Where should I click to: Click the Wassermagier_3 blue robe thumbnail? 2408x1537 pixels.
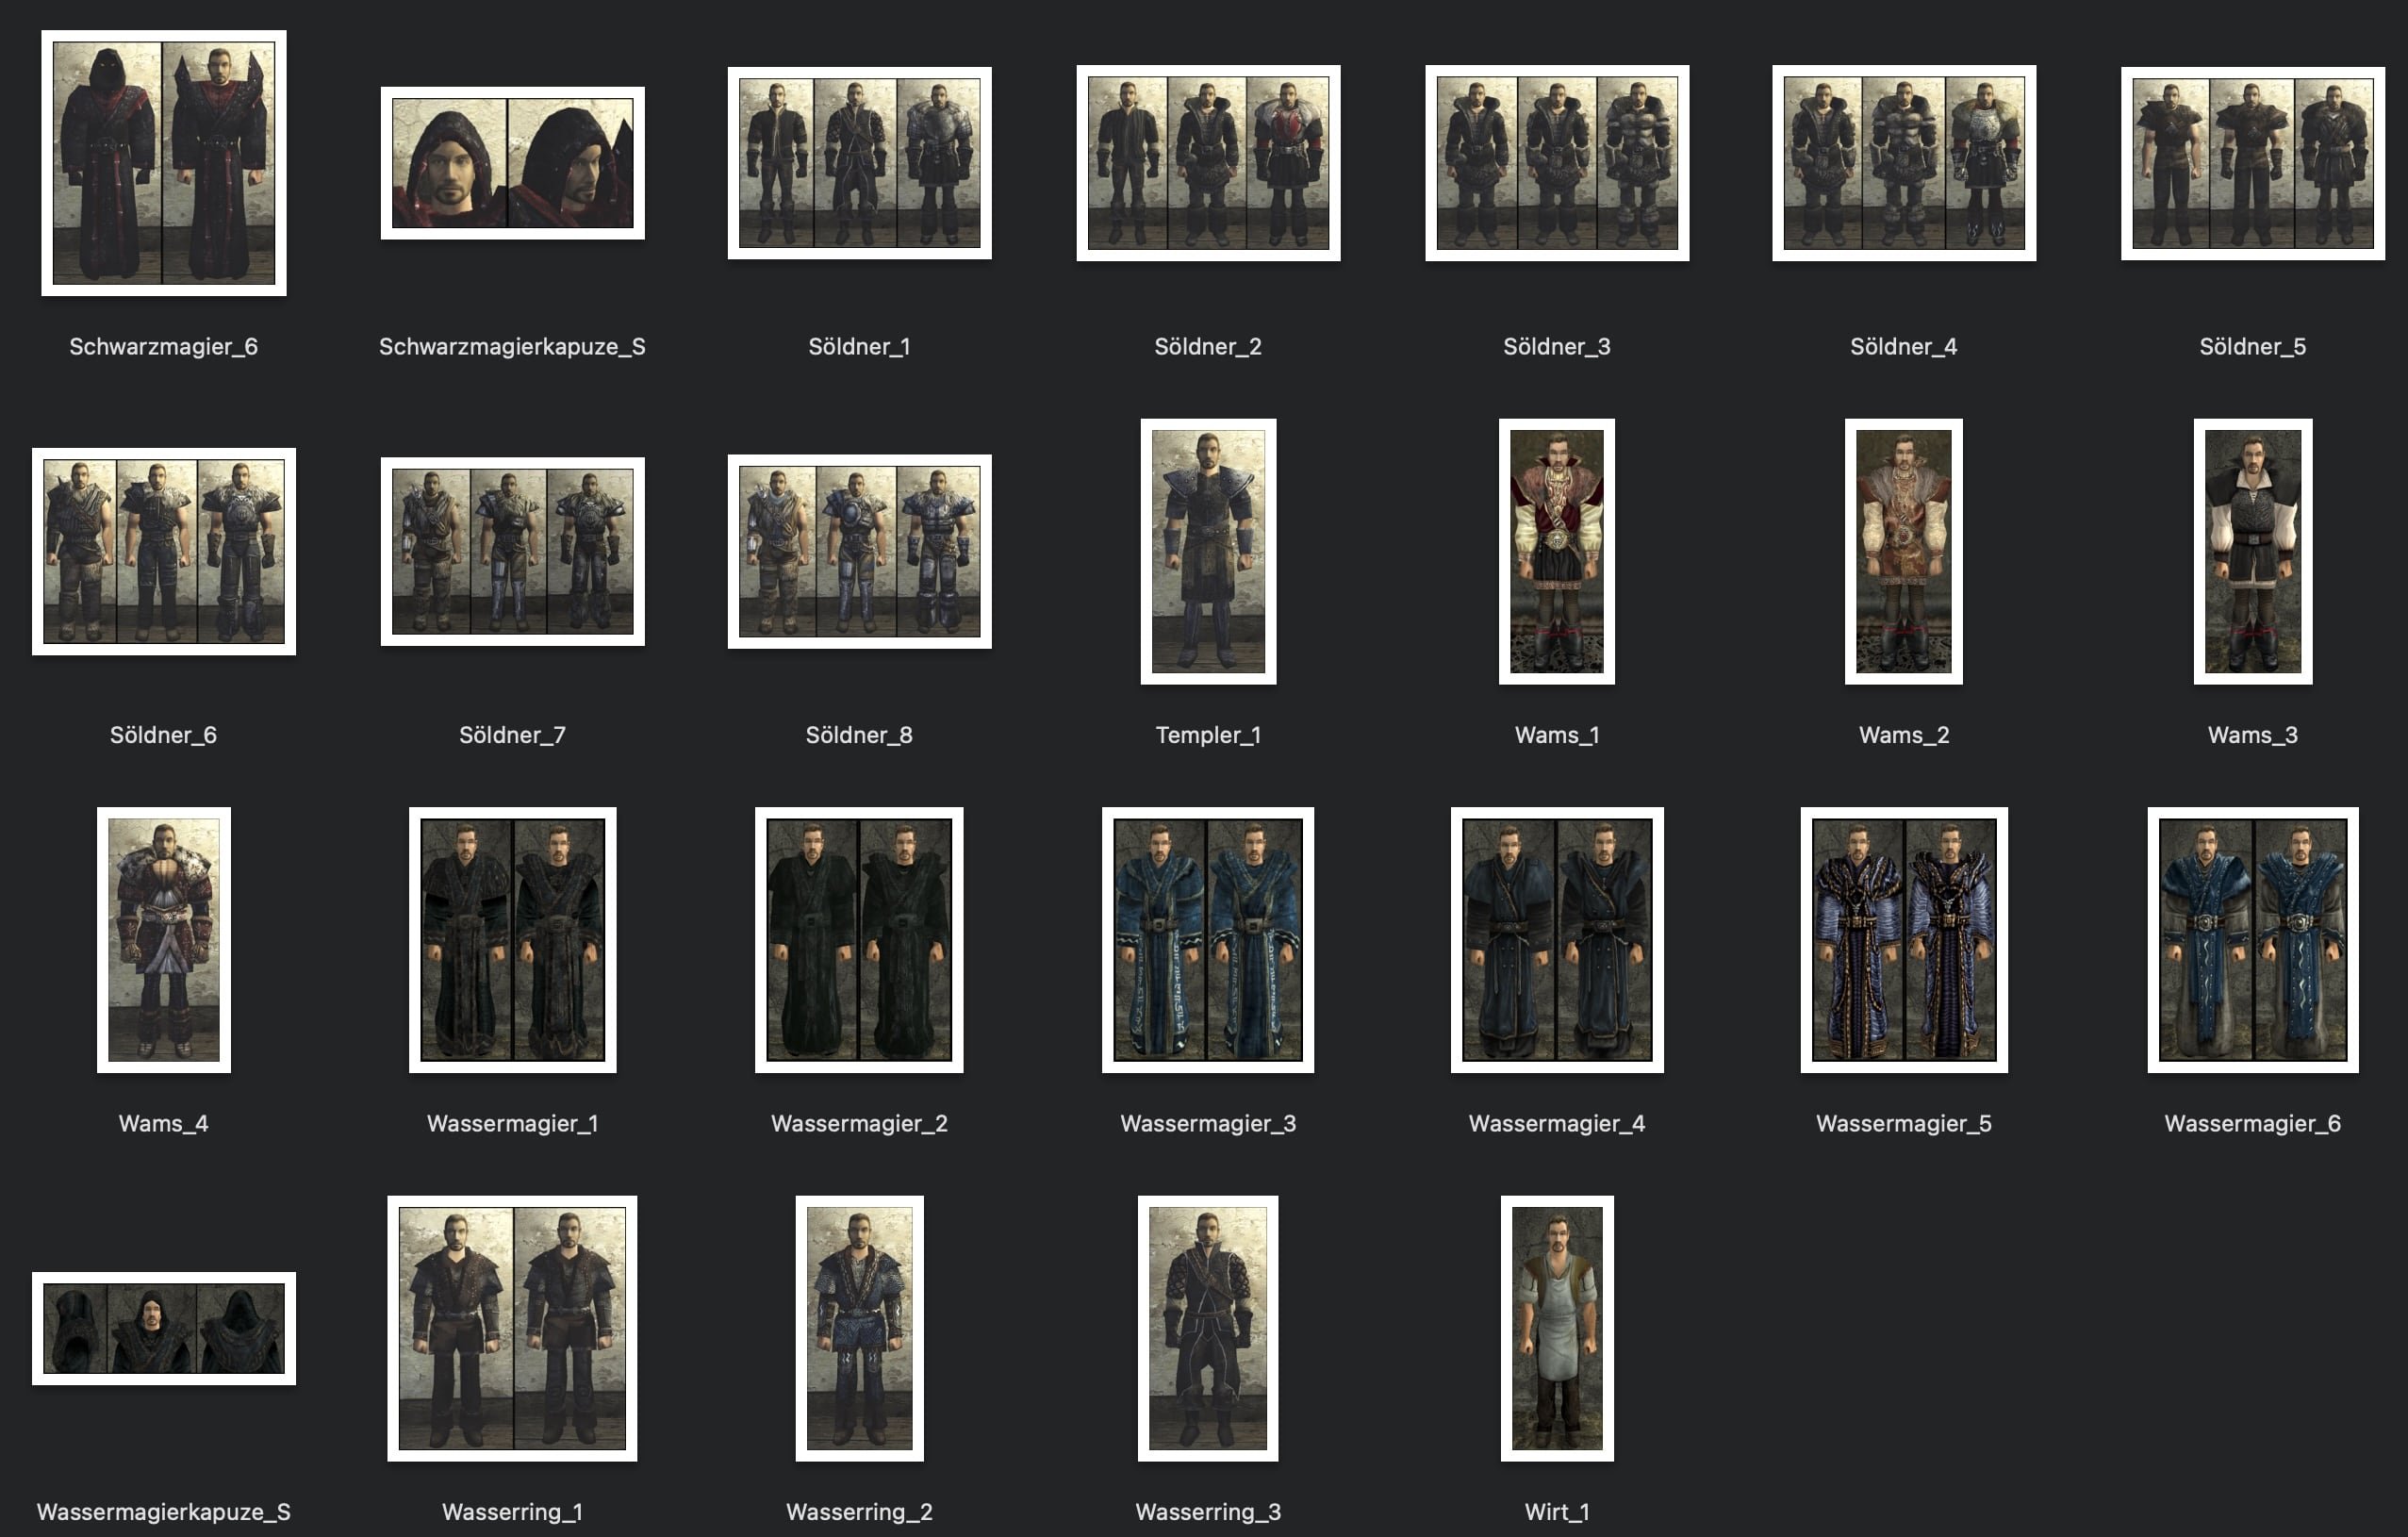pyautogui.click(x=1208, y=939)
